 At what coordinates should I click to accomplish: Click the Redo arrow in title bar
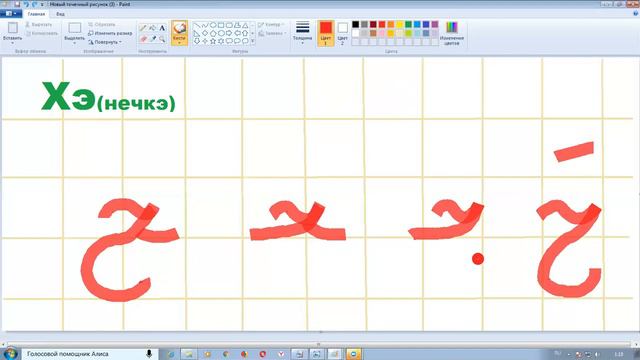[x=34, y=4]
